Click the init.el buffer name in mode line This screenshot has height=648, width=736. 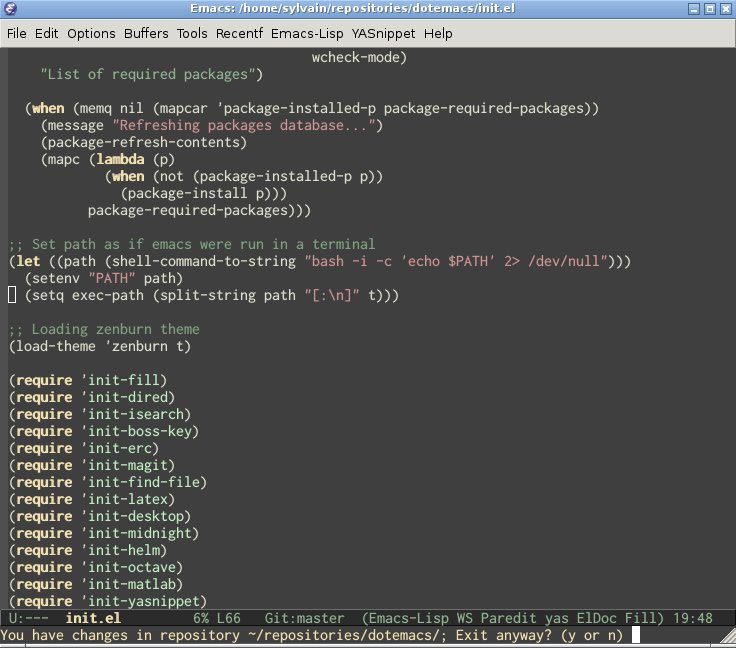point(93,618)
